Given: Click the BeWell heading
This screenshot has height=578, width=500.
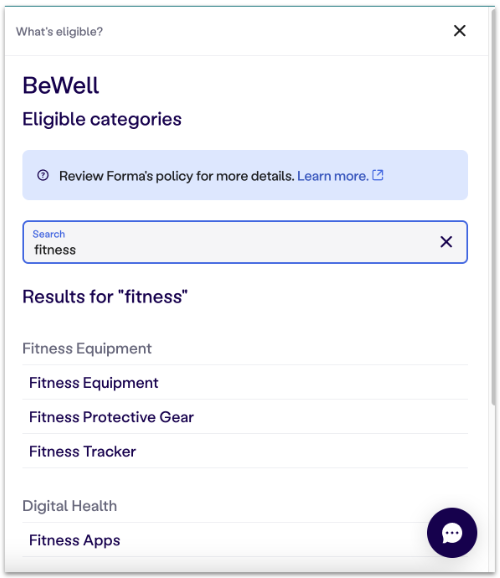Looking at the screenshot, I should coord(61,86).
